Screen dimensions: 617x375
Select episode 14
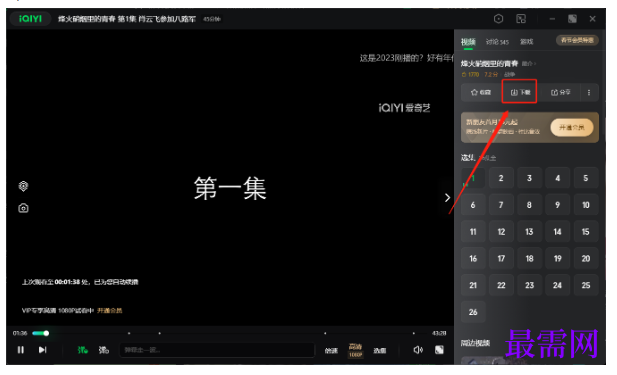[x=558, y=232]
